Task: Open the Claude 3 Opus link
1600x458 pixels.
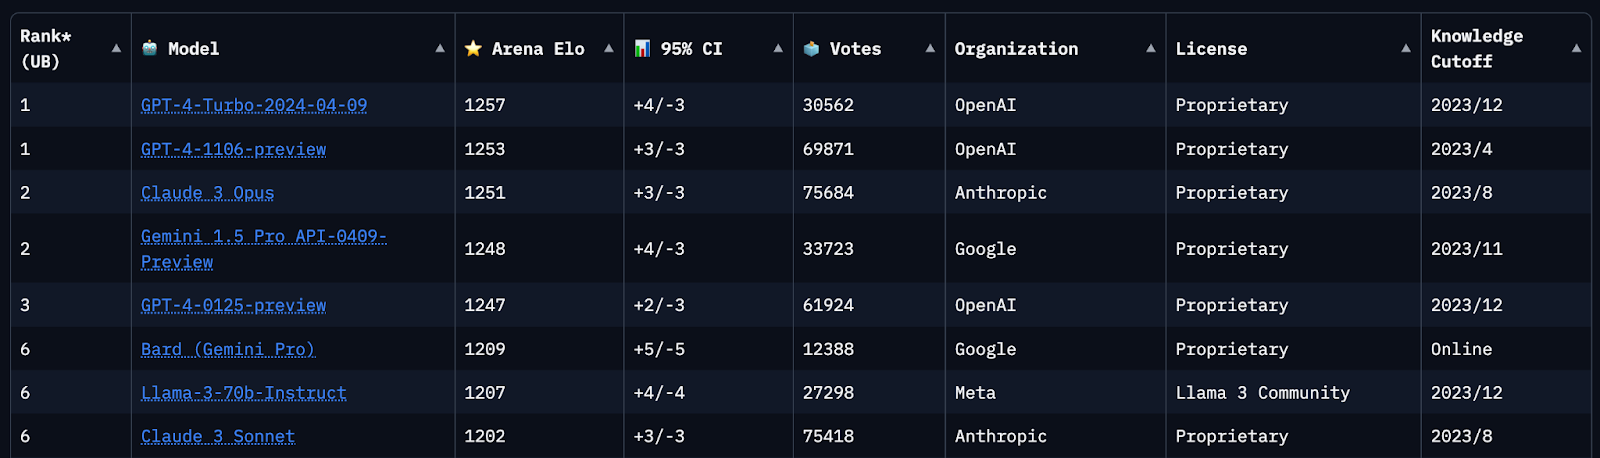Action: (x=207, y=193)
